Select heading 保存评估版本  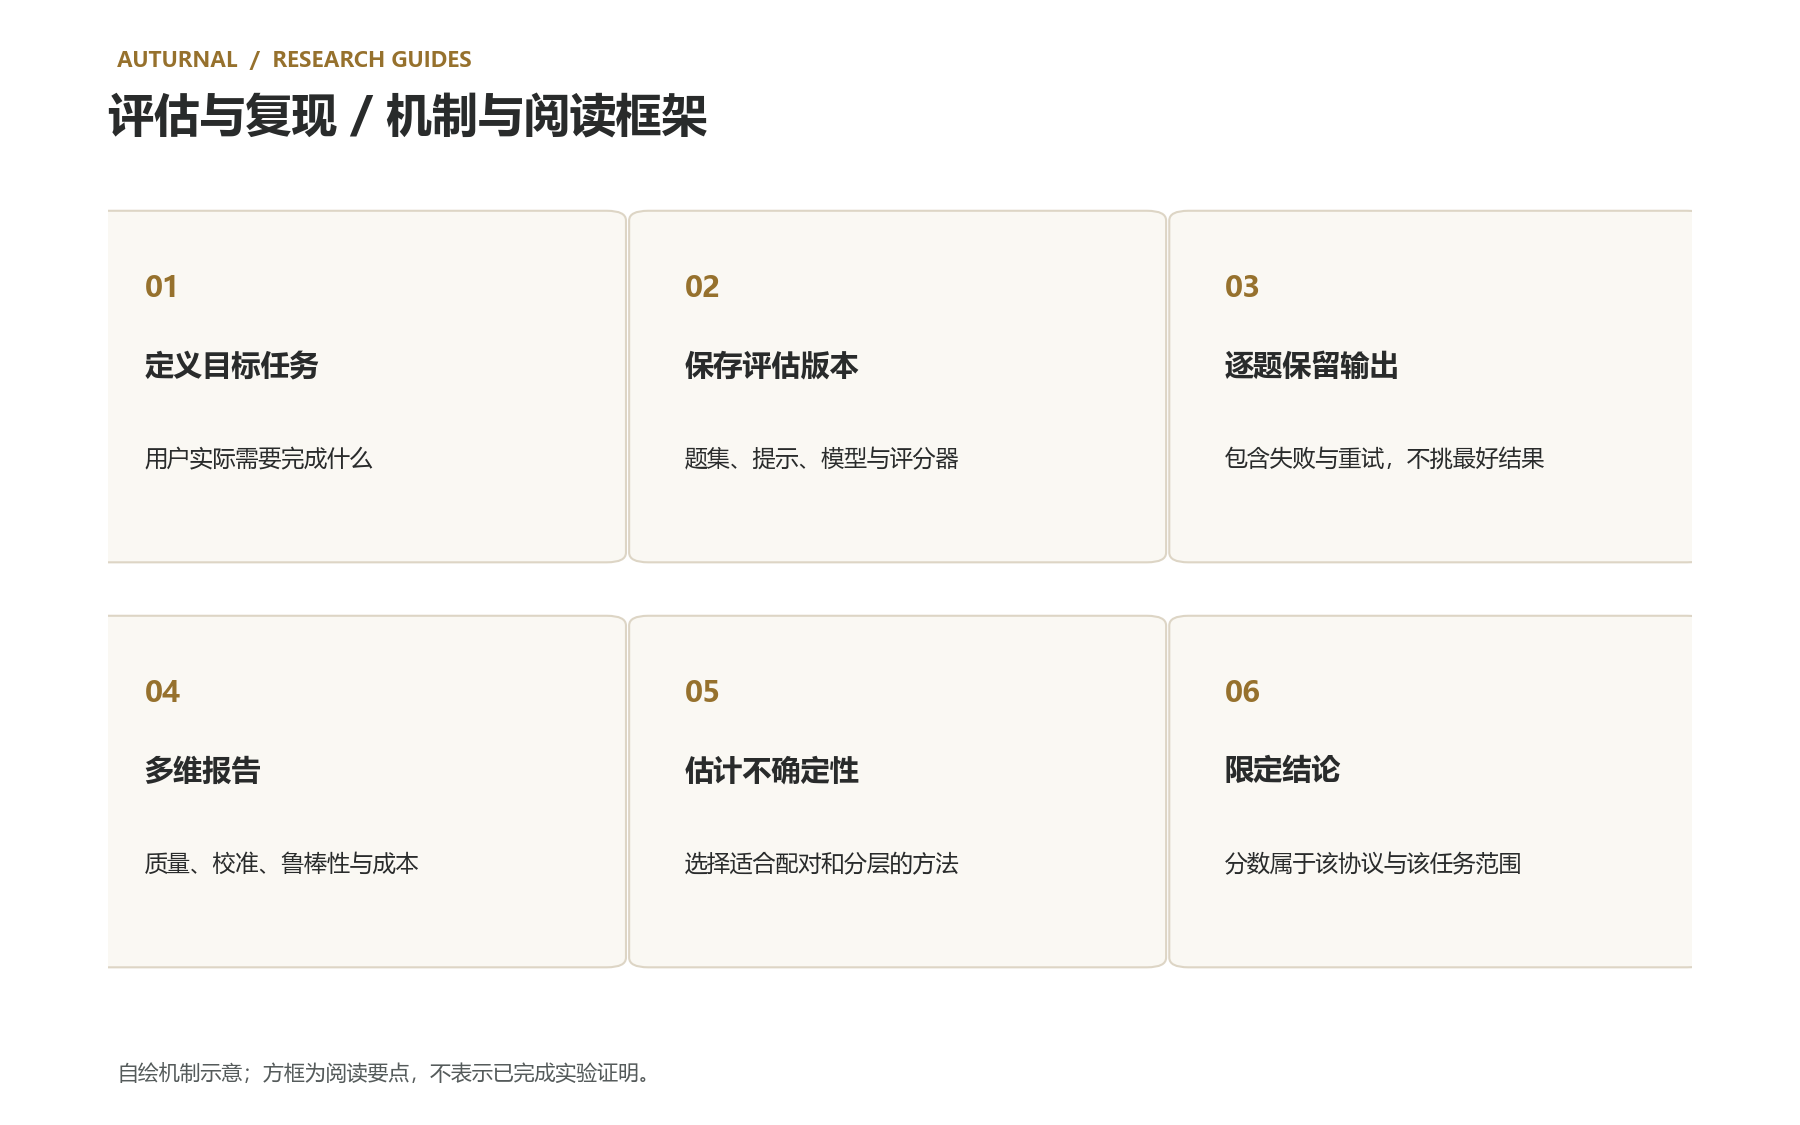click(x=771, y=366)
